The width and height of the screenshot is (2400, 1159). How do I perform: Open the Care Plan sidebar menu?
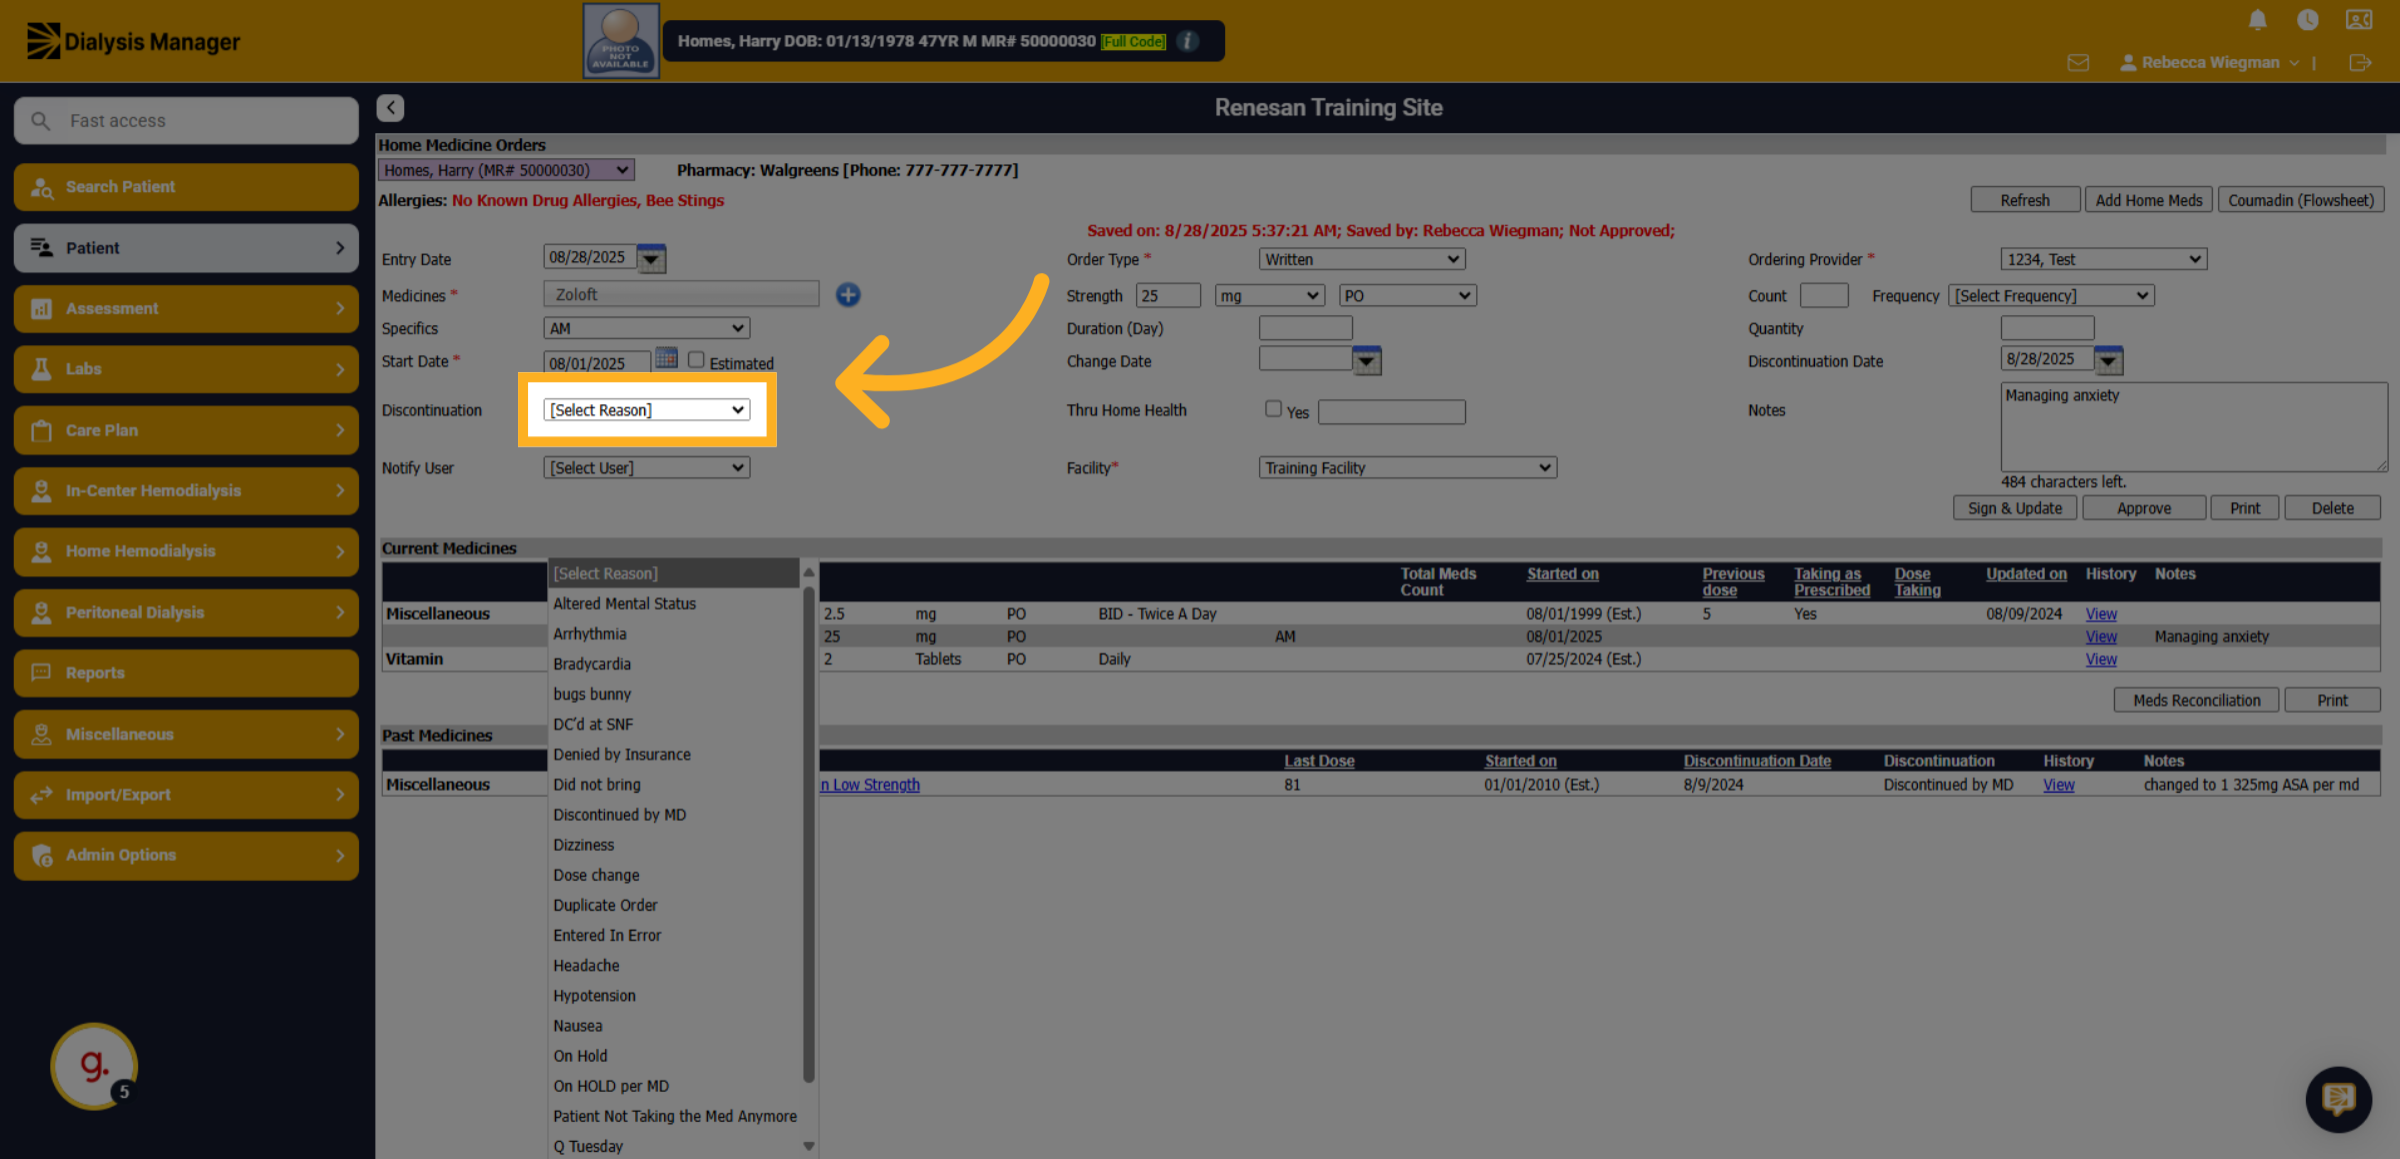click(x=187, y=430)
